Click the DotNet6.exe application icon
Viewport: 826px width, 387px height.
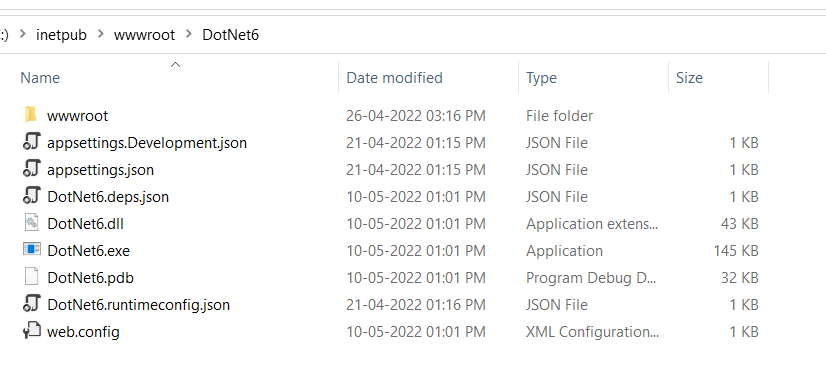tap(32, 249)
